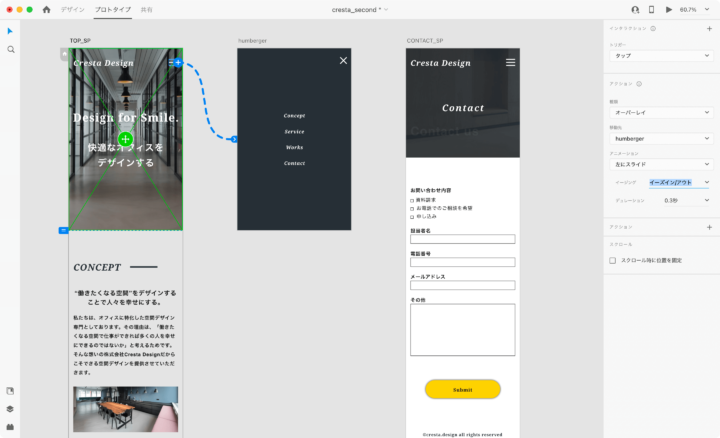Image resolution: width=720 pixels, height=438 pixels.
Task: Click the close X on humberger artboard
Action: pos(343,61)
